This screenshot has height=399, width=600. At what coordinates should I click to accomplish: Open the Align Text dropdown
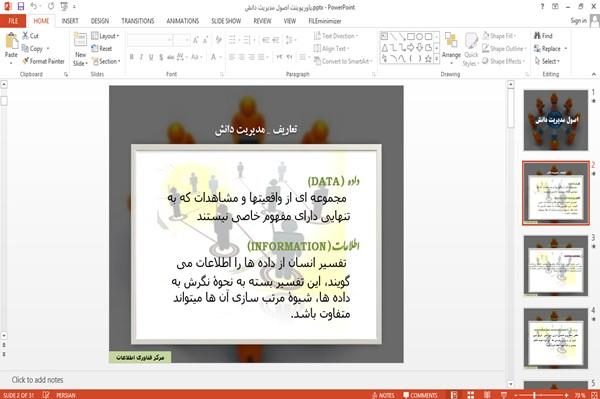(x=331, y=49)
